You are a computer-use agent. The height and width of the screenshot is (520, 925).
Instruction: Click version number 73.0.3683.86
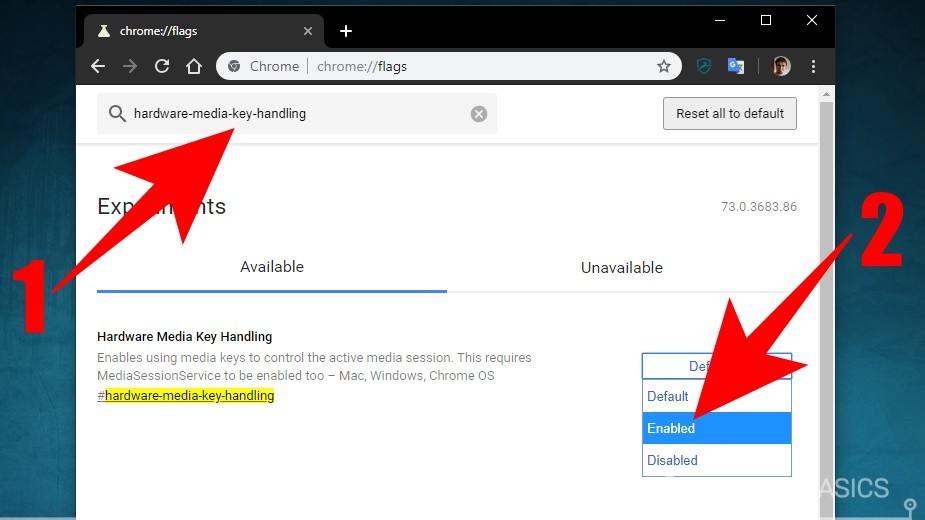(x=759, y=207)
